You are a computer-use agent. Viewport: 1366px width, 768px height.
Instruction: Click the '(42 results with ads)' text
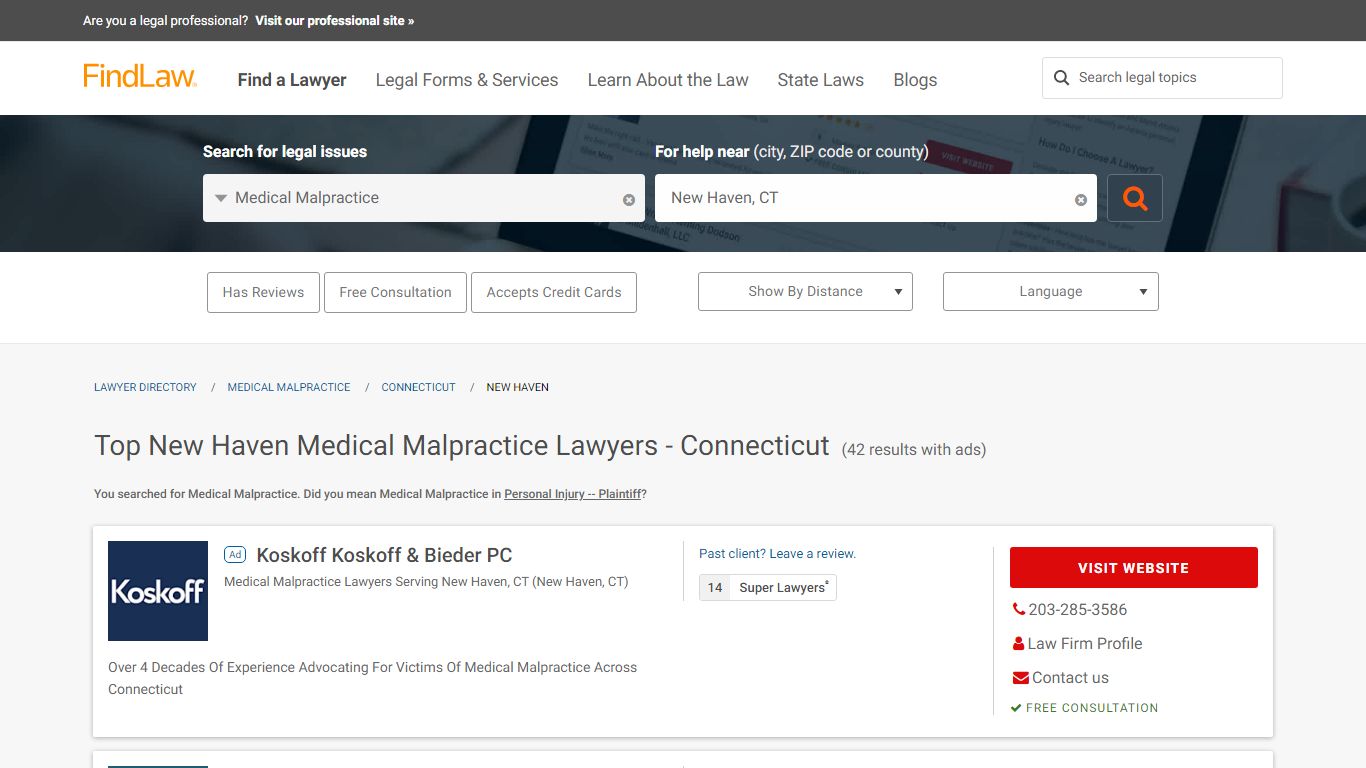[914, 450]
